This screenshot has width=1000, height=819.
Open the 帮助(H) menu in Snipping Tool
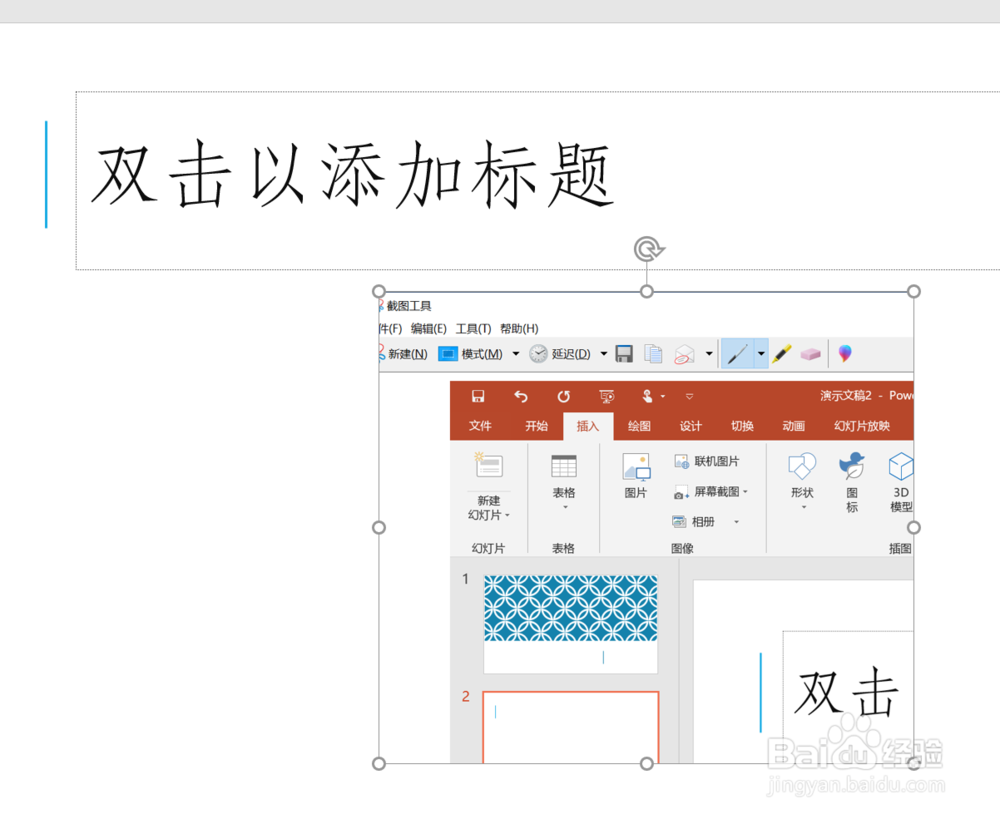(x=519, y=328)
